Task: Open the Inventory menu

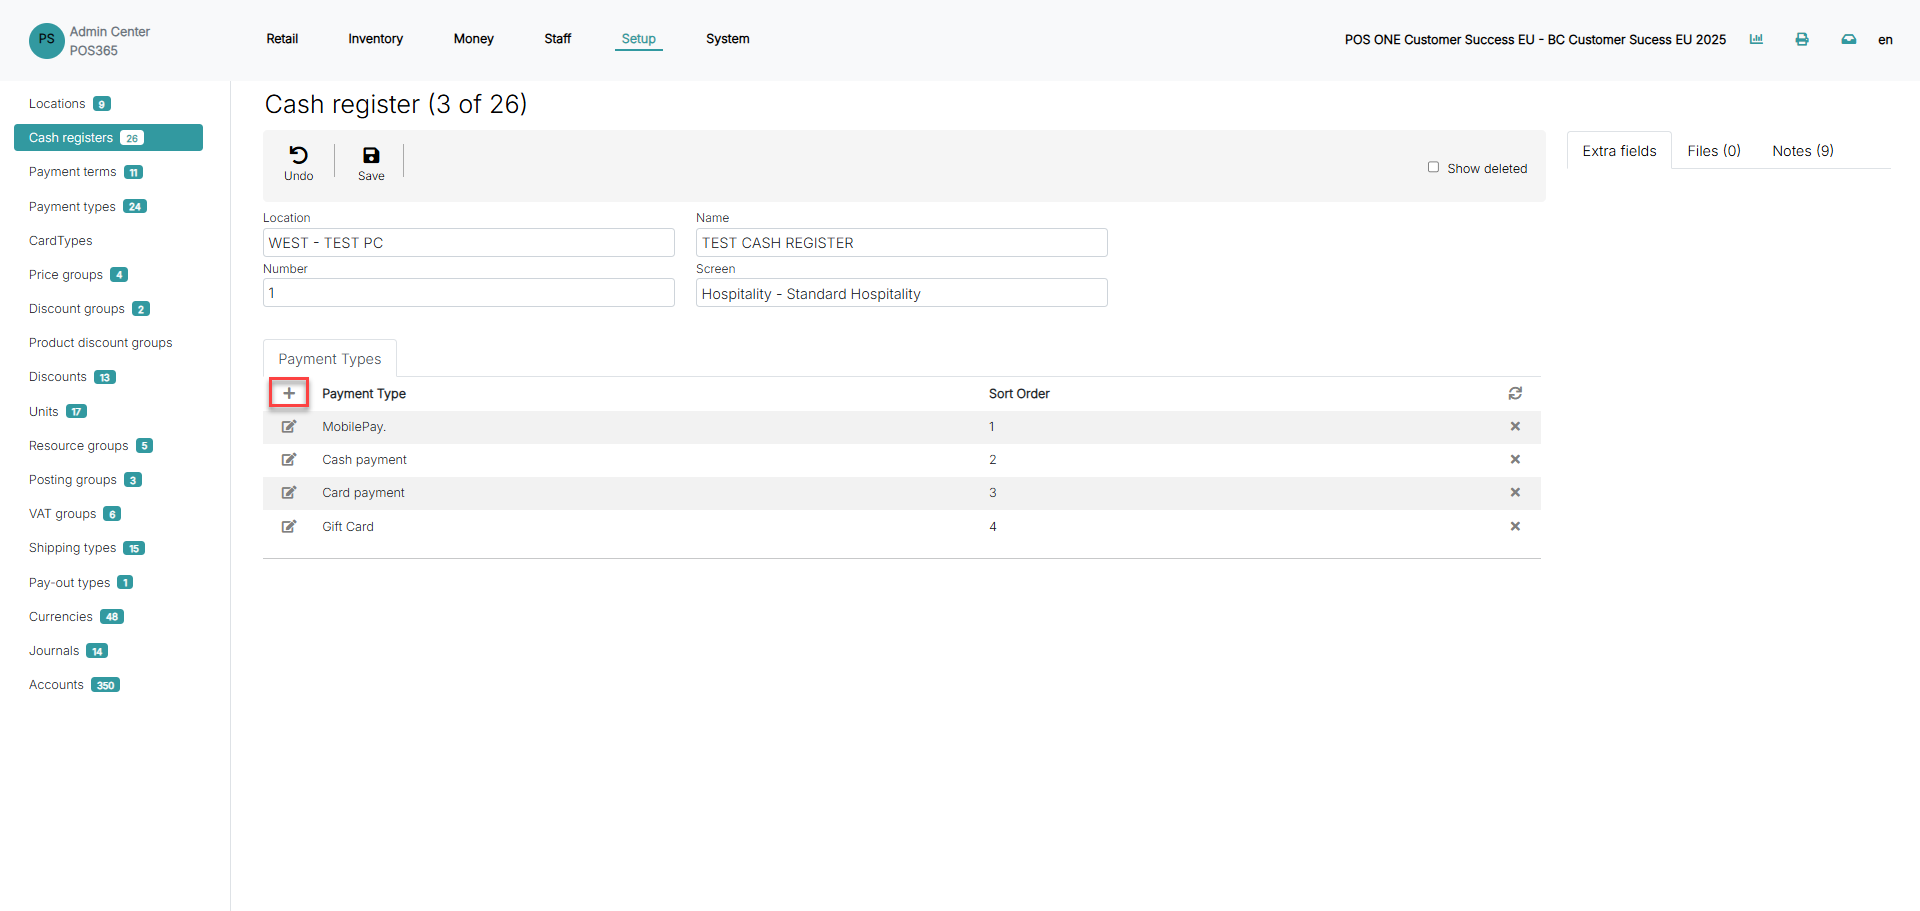Action: (375, 39)
